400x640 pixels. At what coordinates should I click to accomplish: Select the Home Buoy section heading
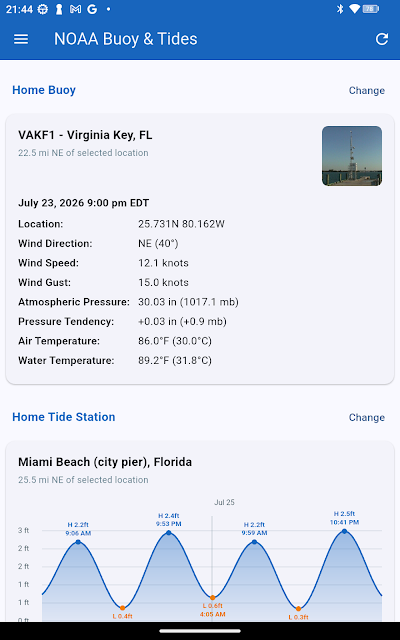tap(44, 90)
